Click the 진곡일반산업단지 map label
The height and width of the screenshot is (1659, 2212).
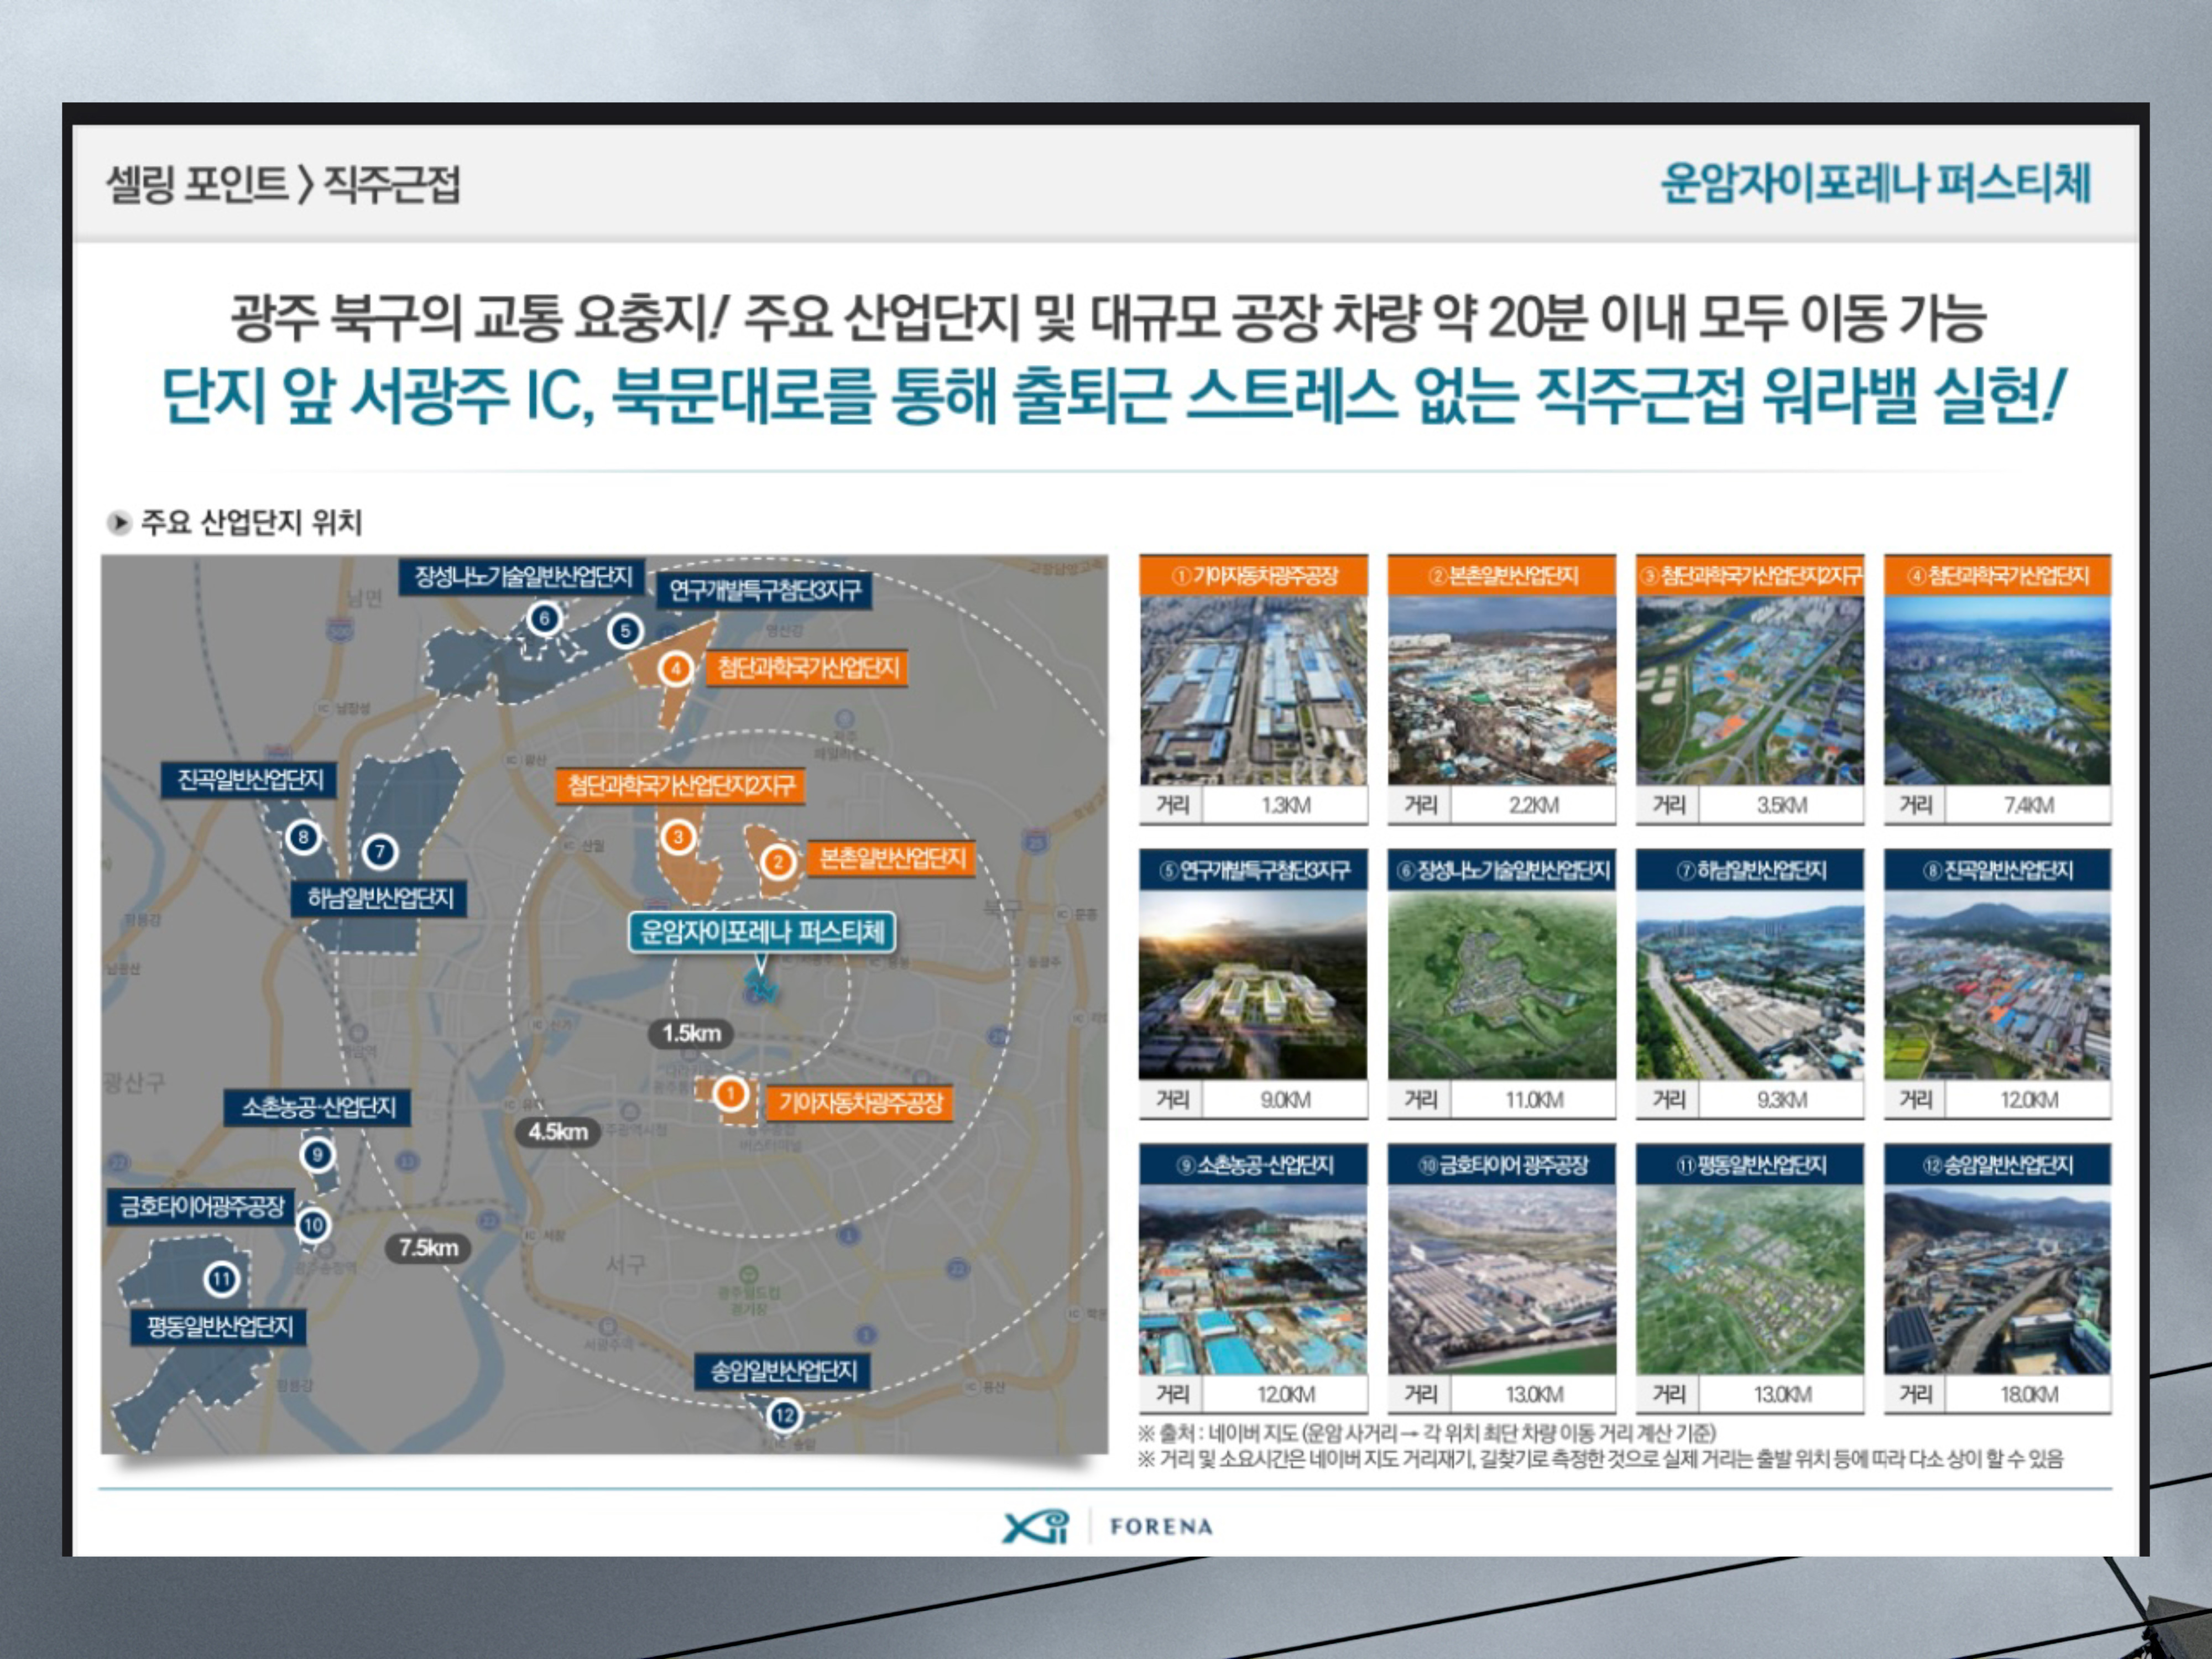pyautogui.click(x=250, y=780)
